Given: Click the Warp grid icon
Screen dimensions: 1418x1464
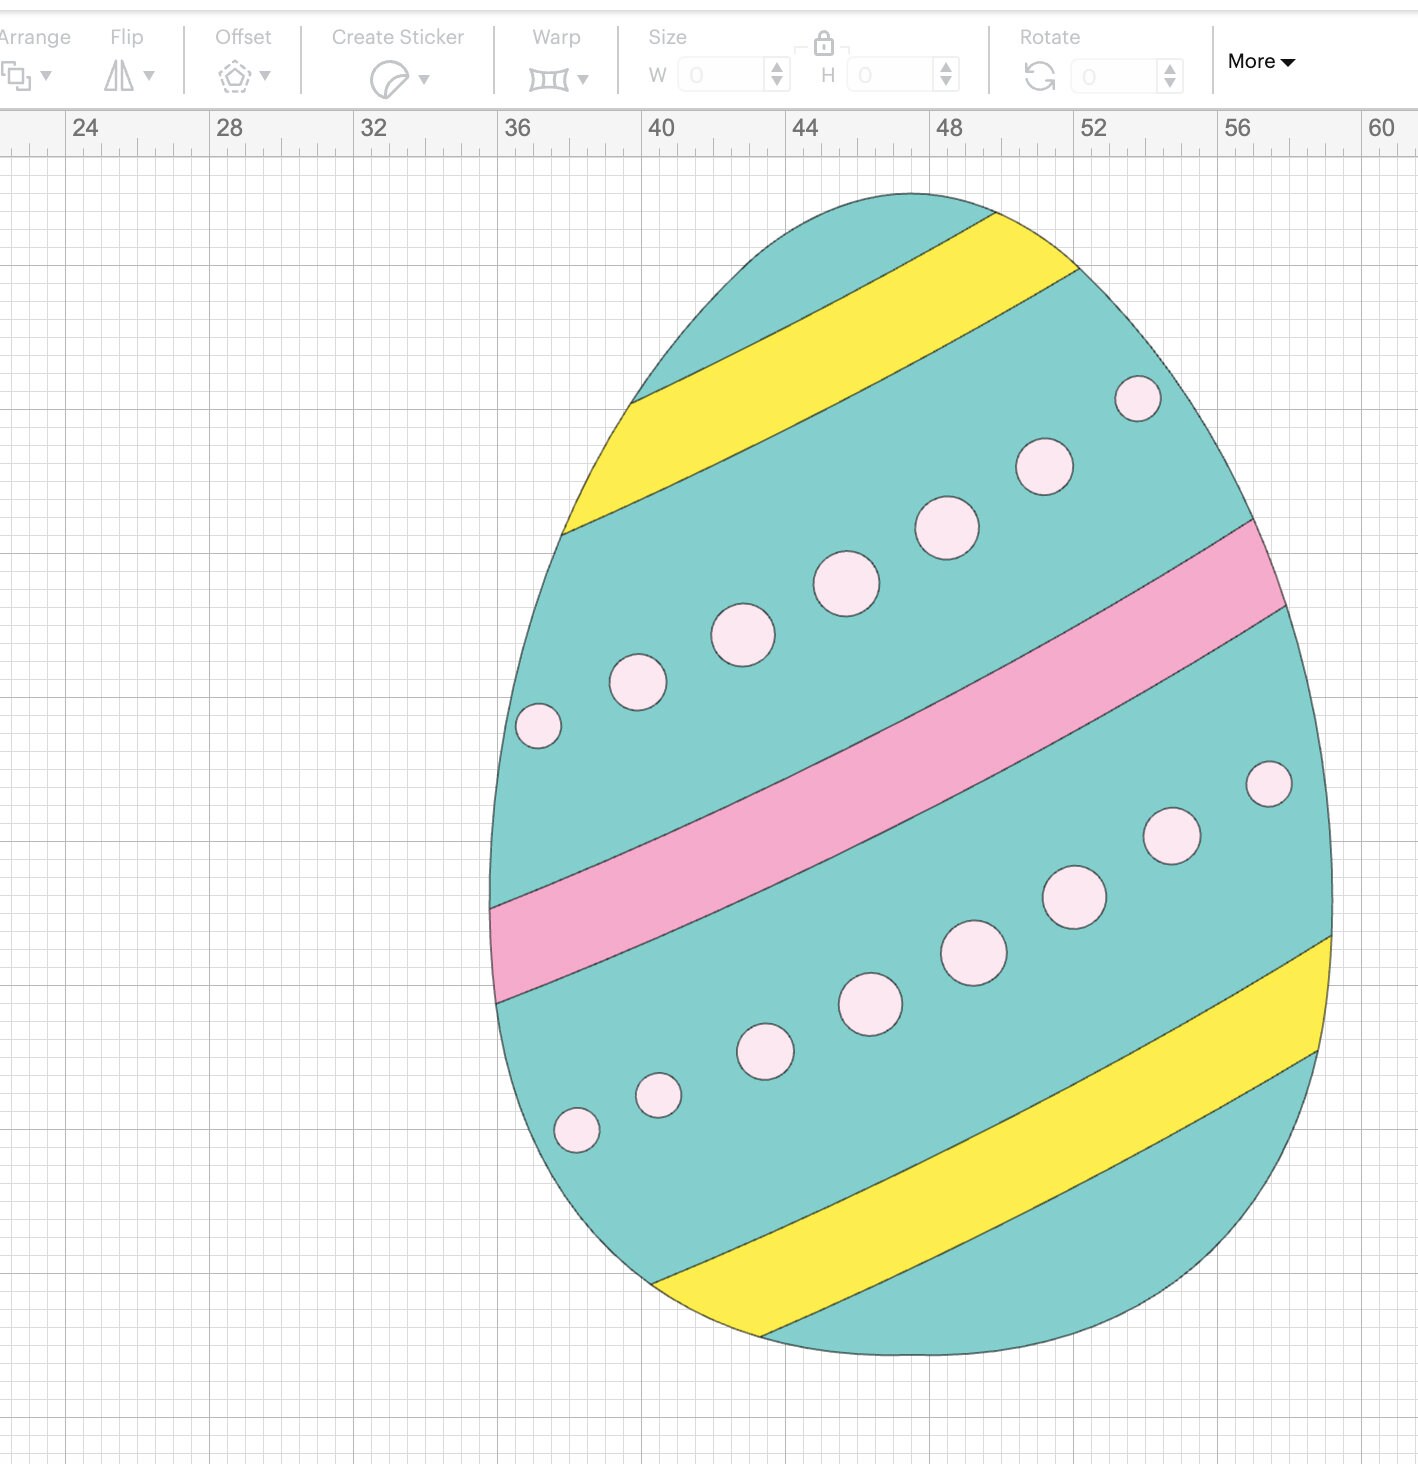Looking at the screenshot, I should coord(549,79).
